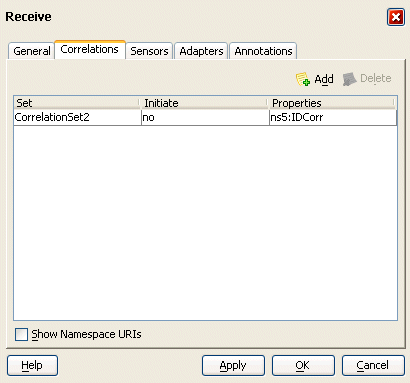Click the Cancel button
This screenshot has height=383, width=410.
click(373, 365)
